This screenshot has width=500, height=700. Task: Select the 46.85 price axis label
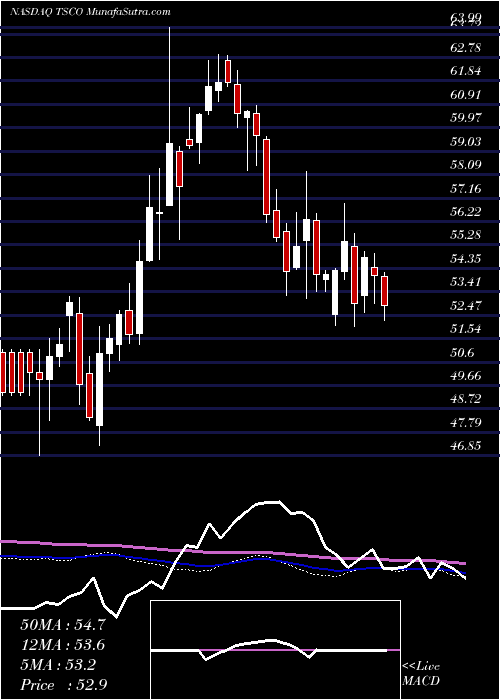pyautogui.click(x=466, y=446)
